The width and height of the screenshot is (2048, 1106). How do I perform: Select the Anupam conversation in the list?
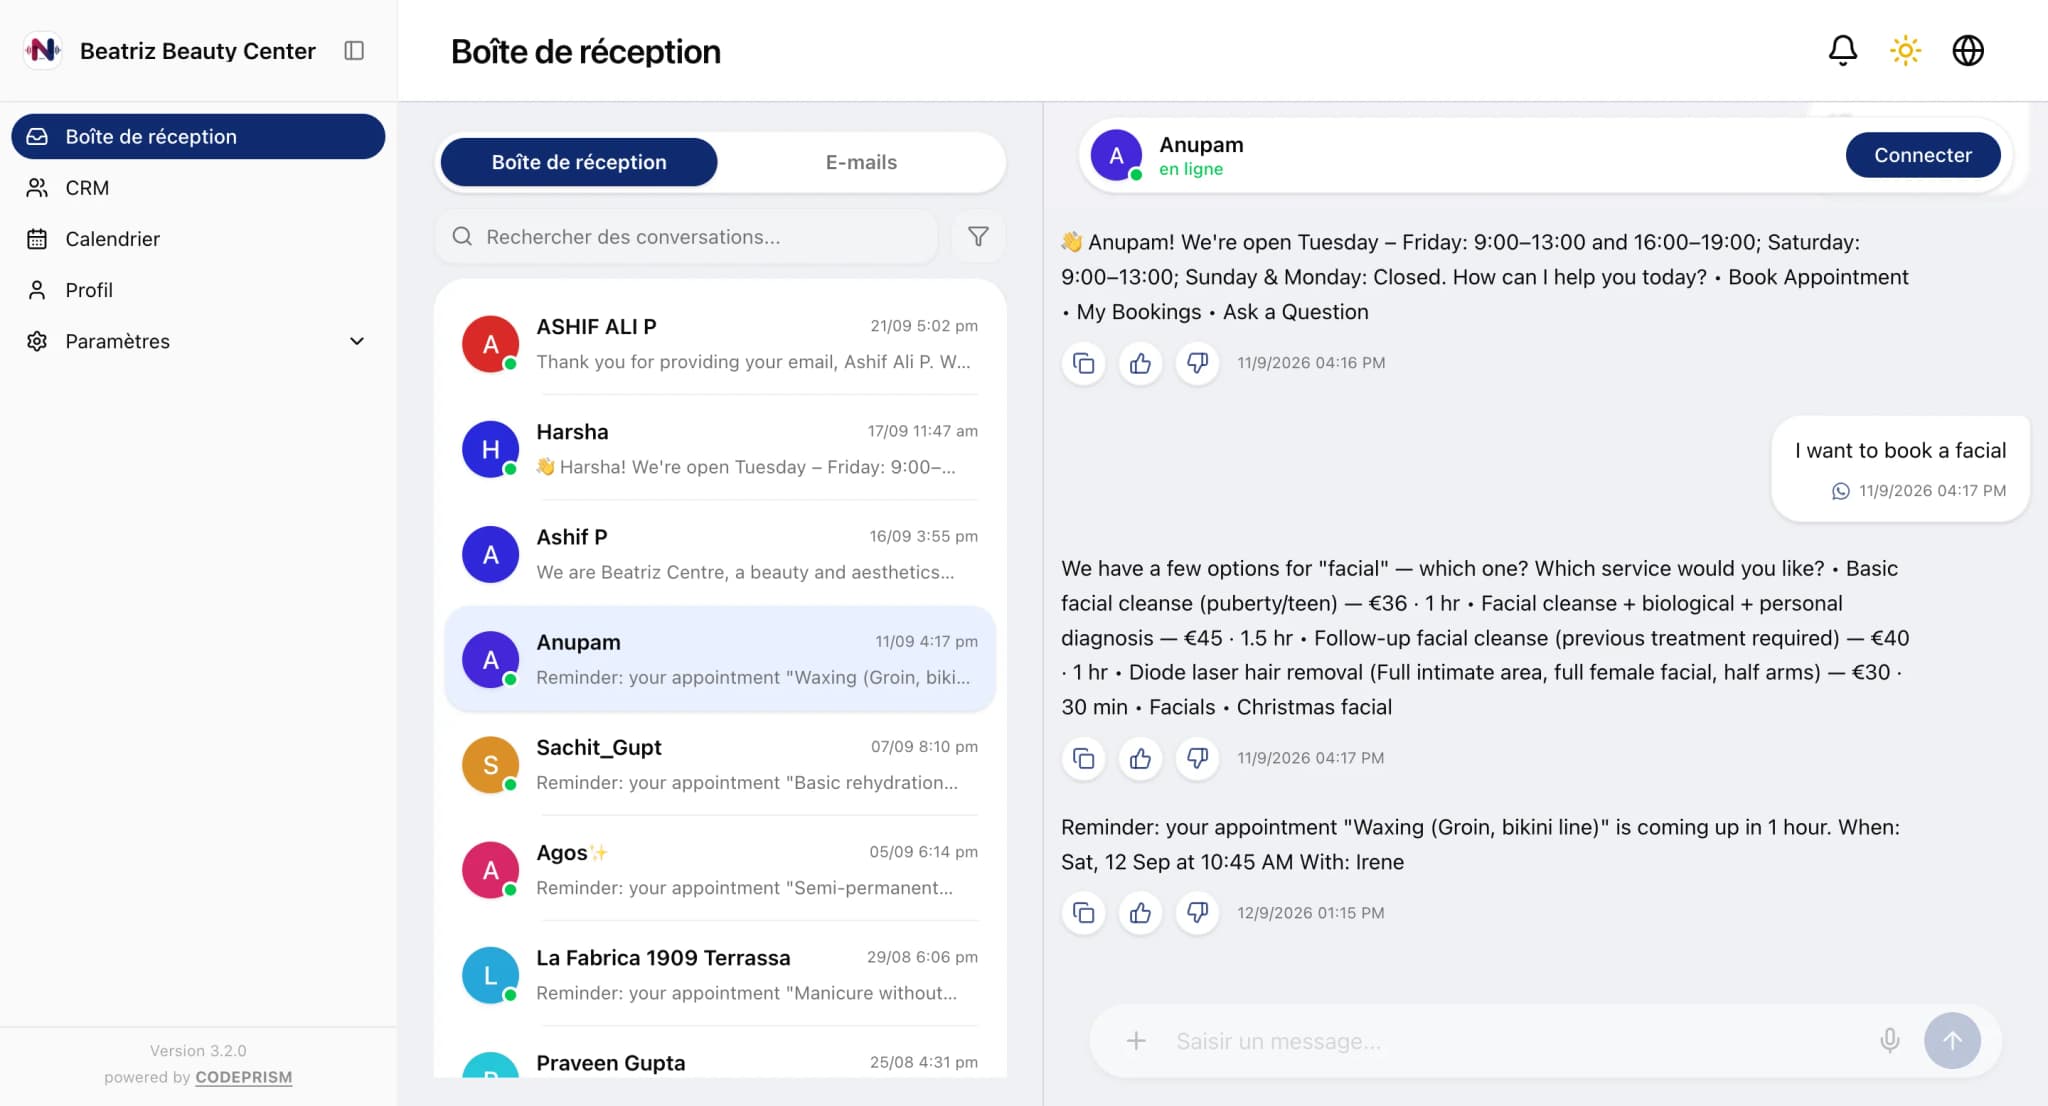[720, 659]
